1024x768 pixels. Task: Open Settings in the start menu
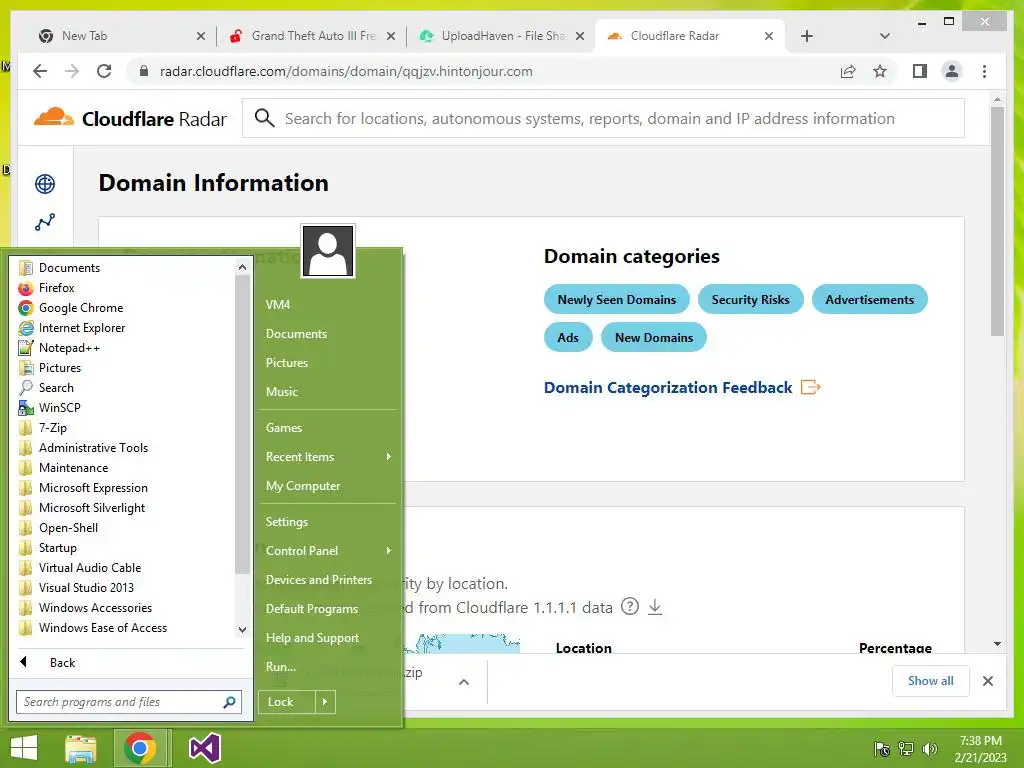coord(287,522)
